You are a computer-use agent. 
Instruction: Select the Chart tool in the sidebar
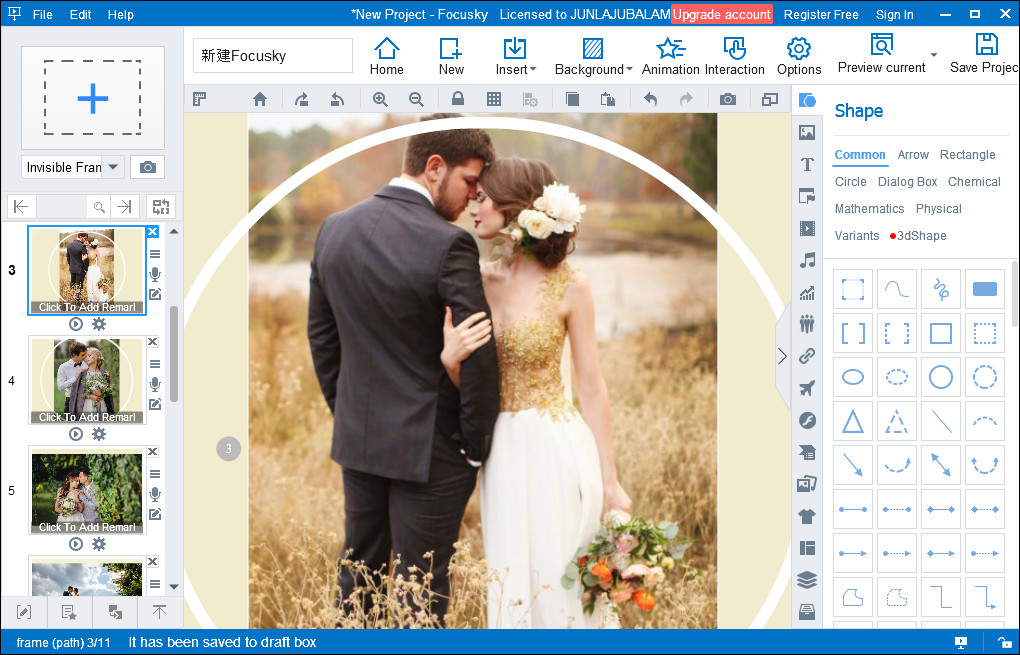click(x=807, y=293)
